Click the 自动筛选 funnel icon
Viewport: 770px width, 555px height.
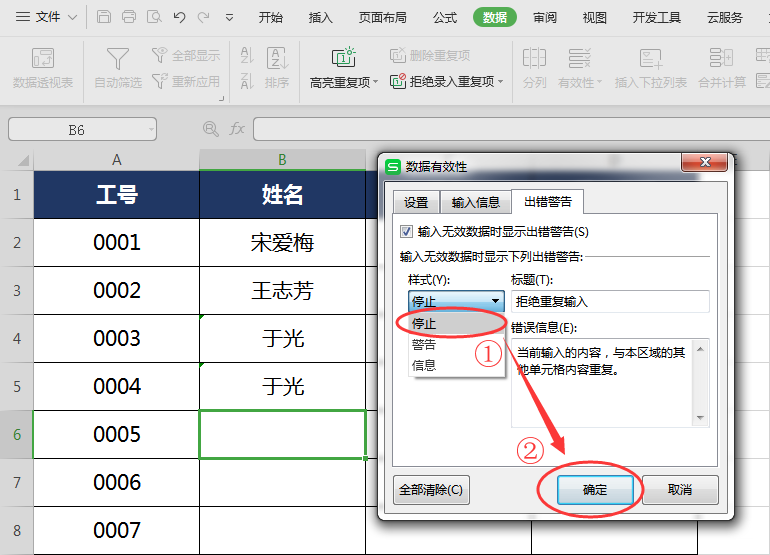tap(118, 58)
